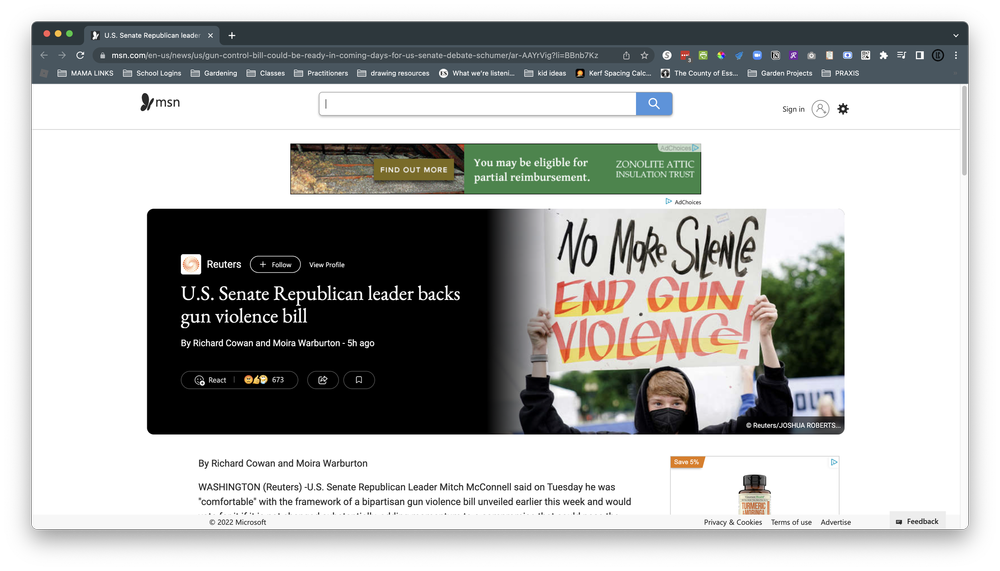The height and width of the screenshot is (571, 1000).
Task: Open a new tab with the plus button
Action: click(x=232, y=35)
